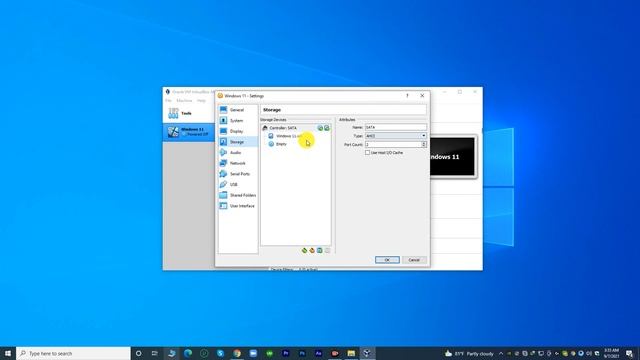The image size is (640, 360).
Task: Open Photoshop from the taskbar
Action: (302, 353)
